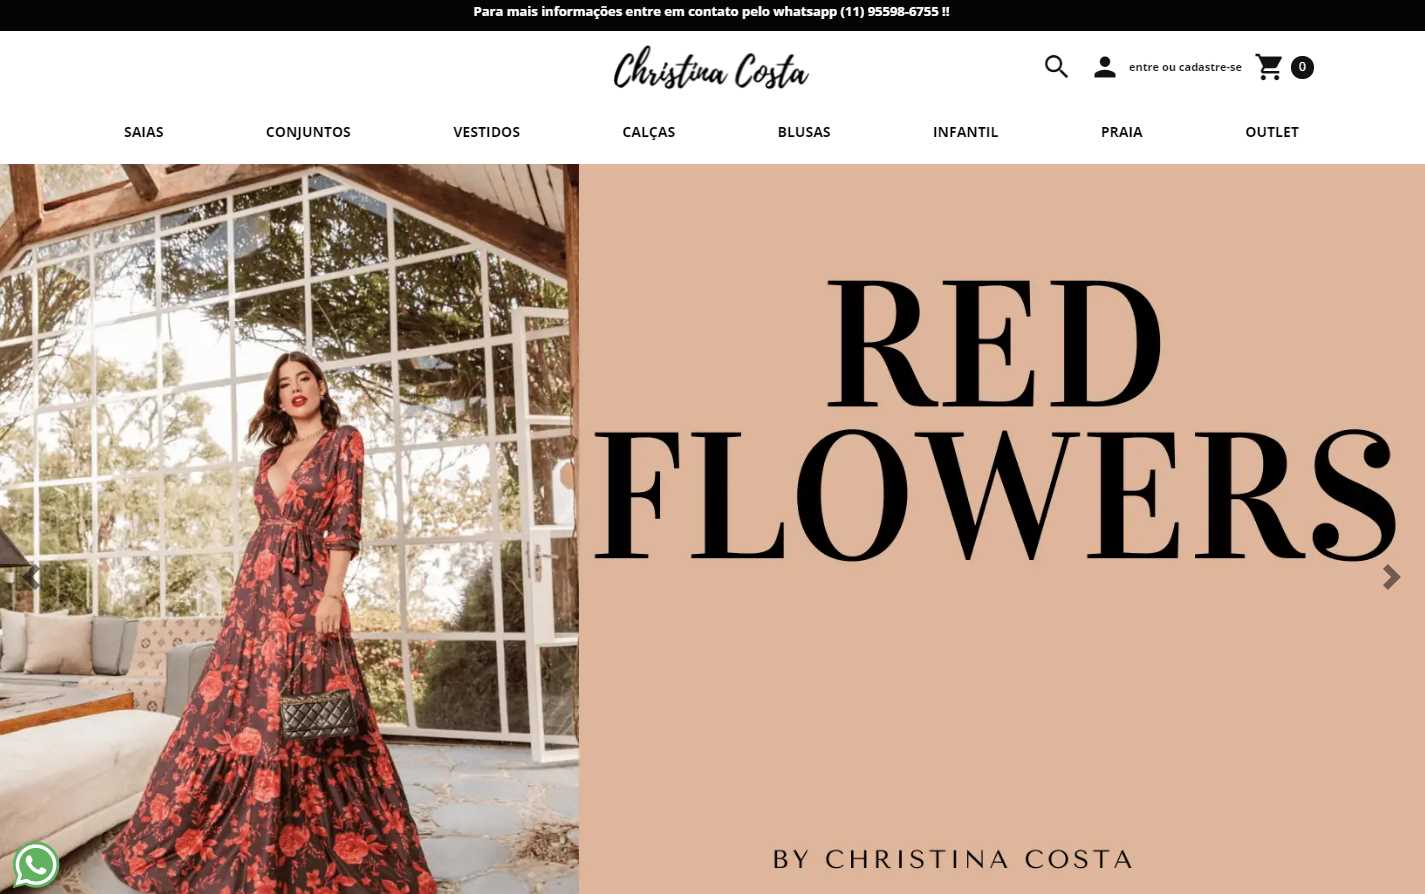1425x894 pixels.
Task: Go to the PRAIA category
Action: tap(1122, 132)
